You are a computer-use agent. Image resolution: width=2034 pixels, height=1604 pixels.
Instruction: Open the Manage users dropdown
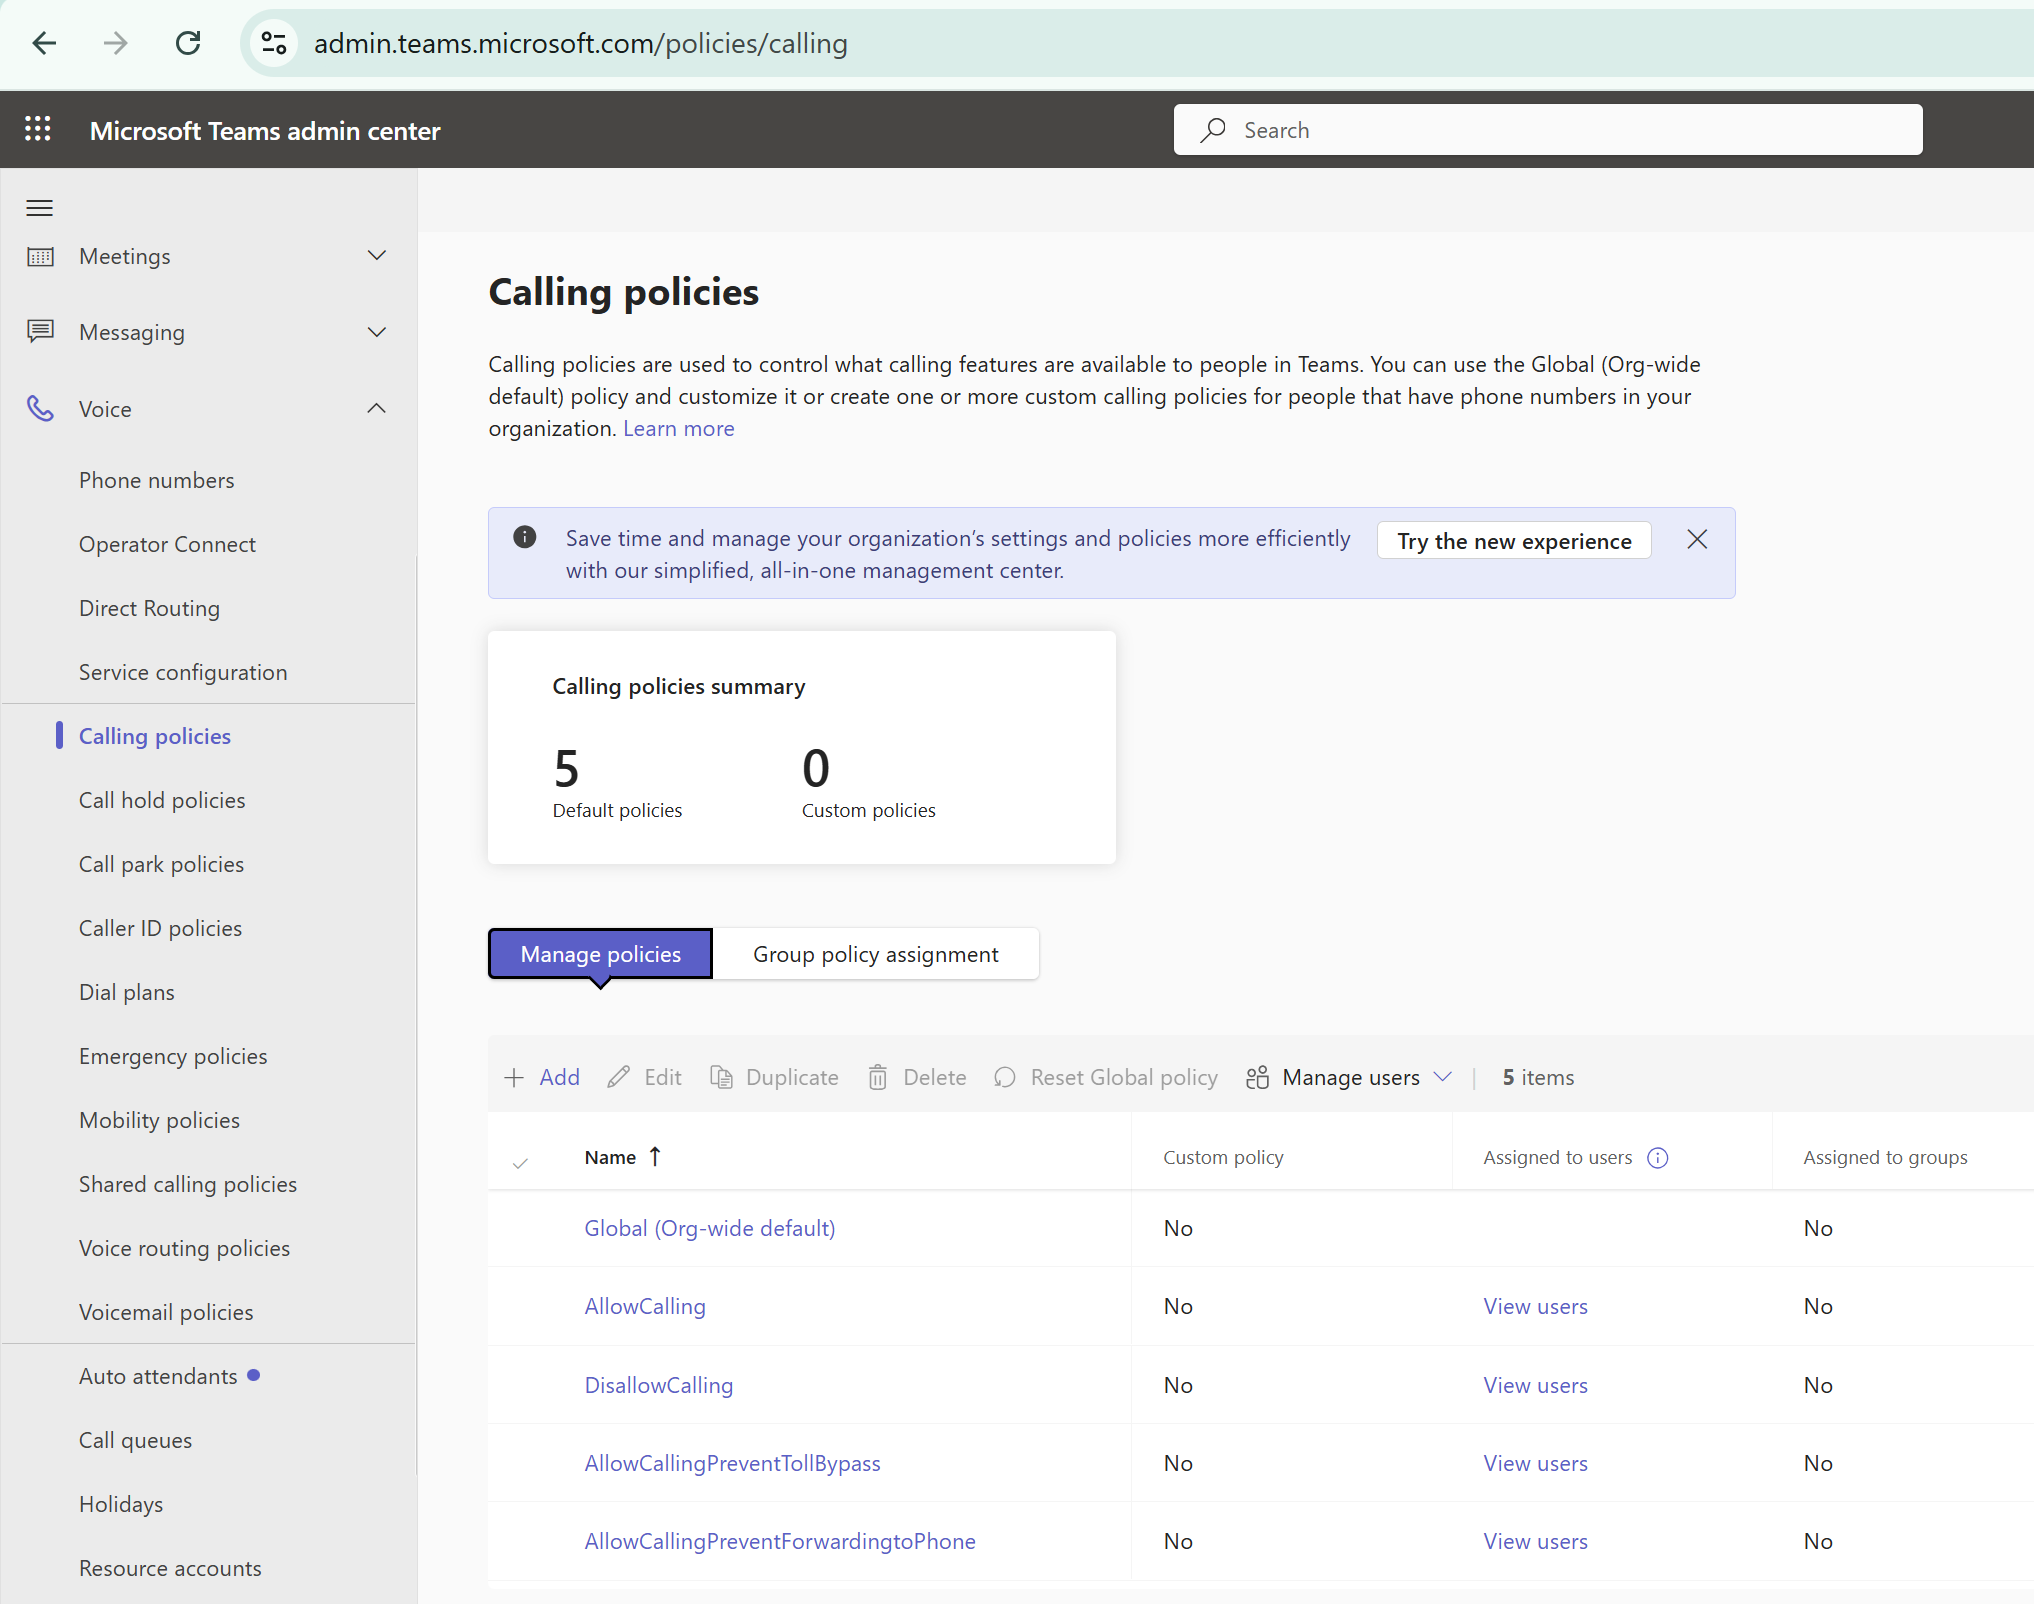point(1349,1077)
